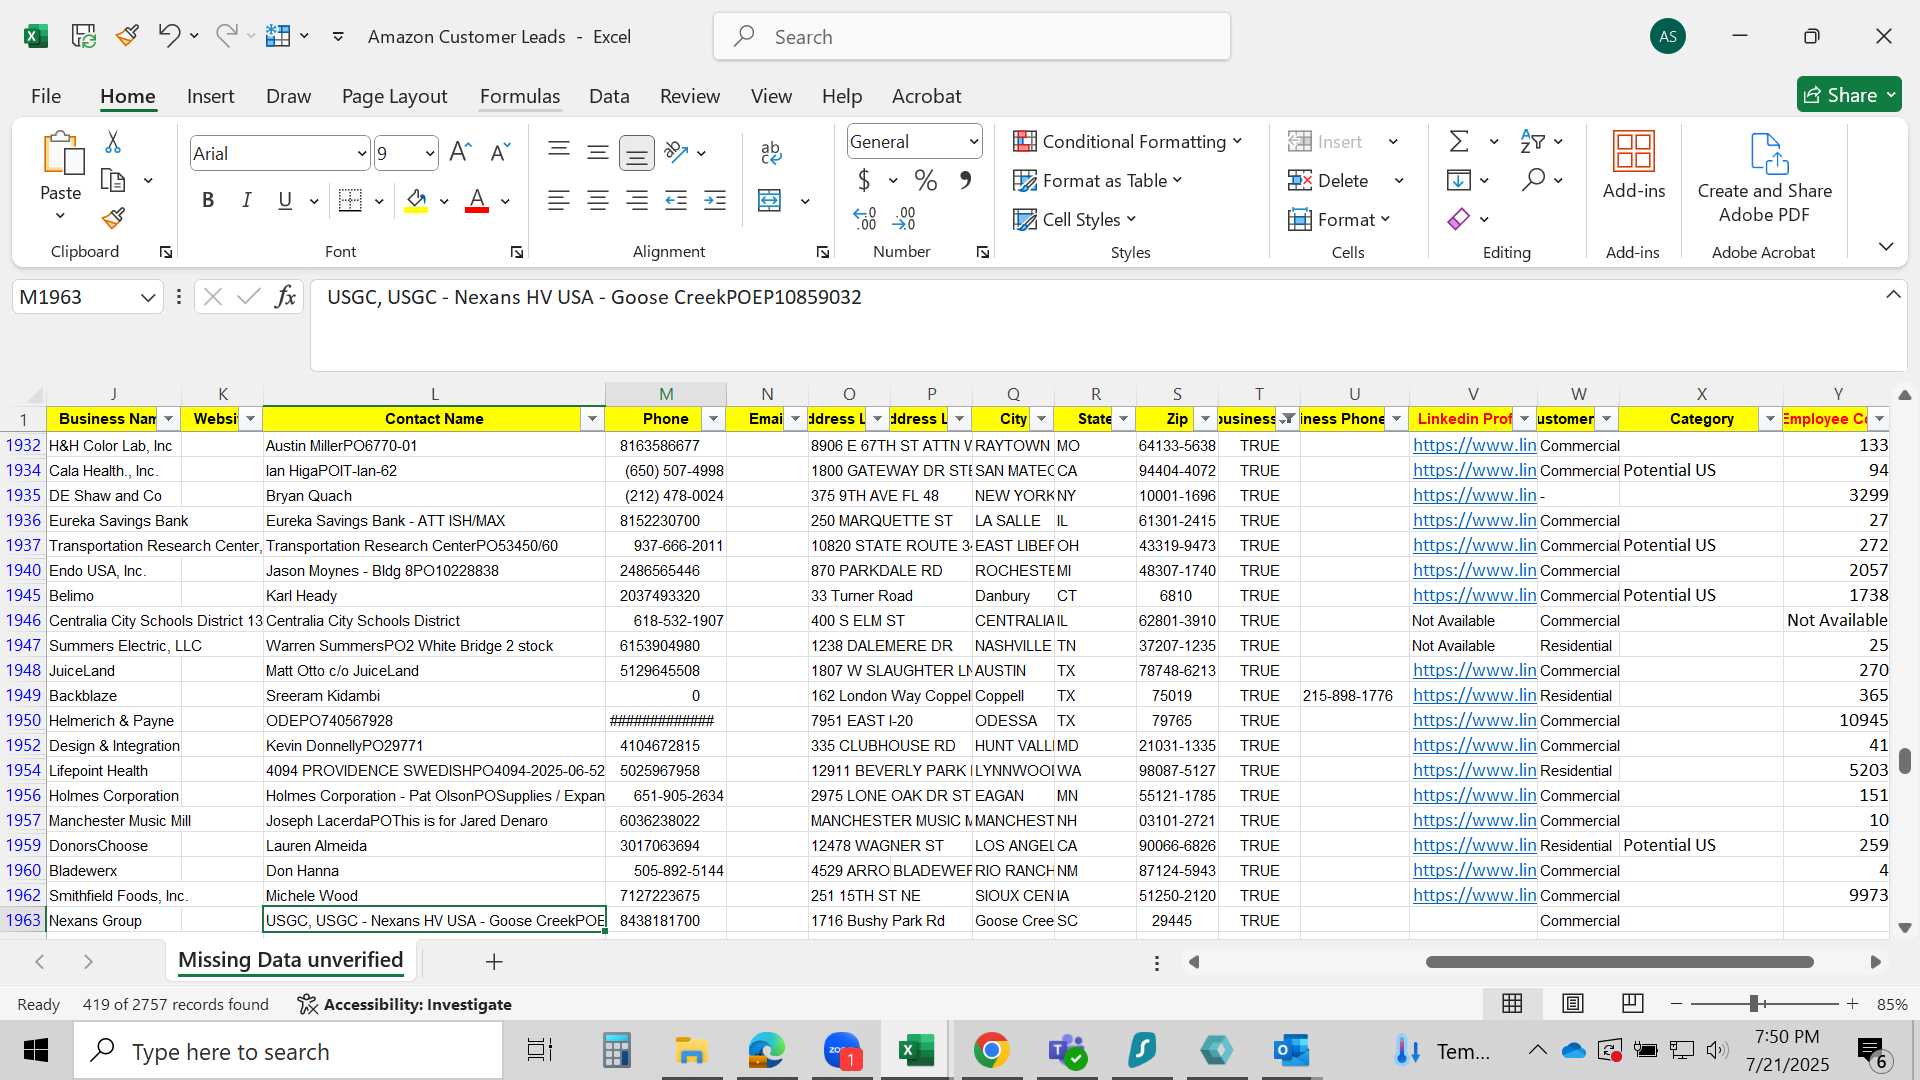Open the Name Box dropdown arrow
The height and width of the screenshot is (1080, 1920).
pyautogui.click(x=148, y=297)
